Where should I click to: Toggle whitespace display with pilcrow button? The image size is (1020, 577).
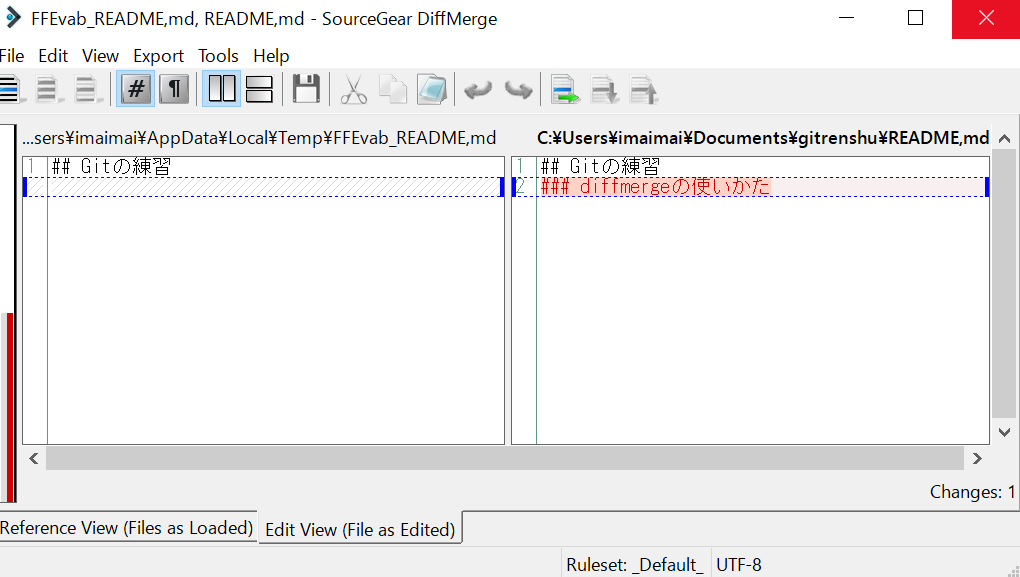(x=174, y=89)
